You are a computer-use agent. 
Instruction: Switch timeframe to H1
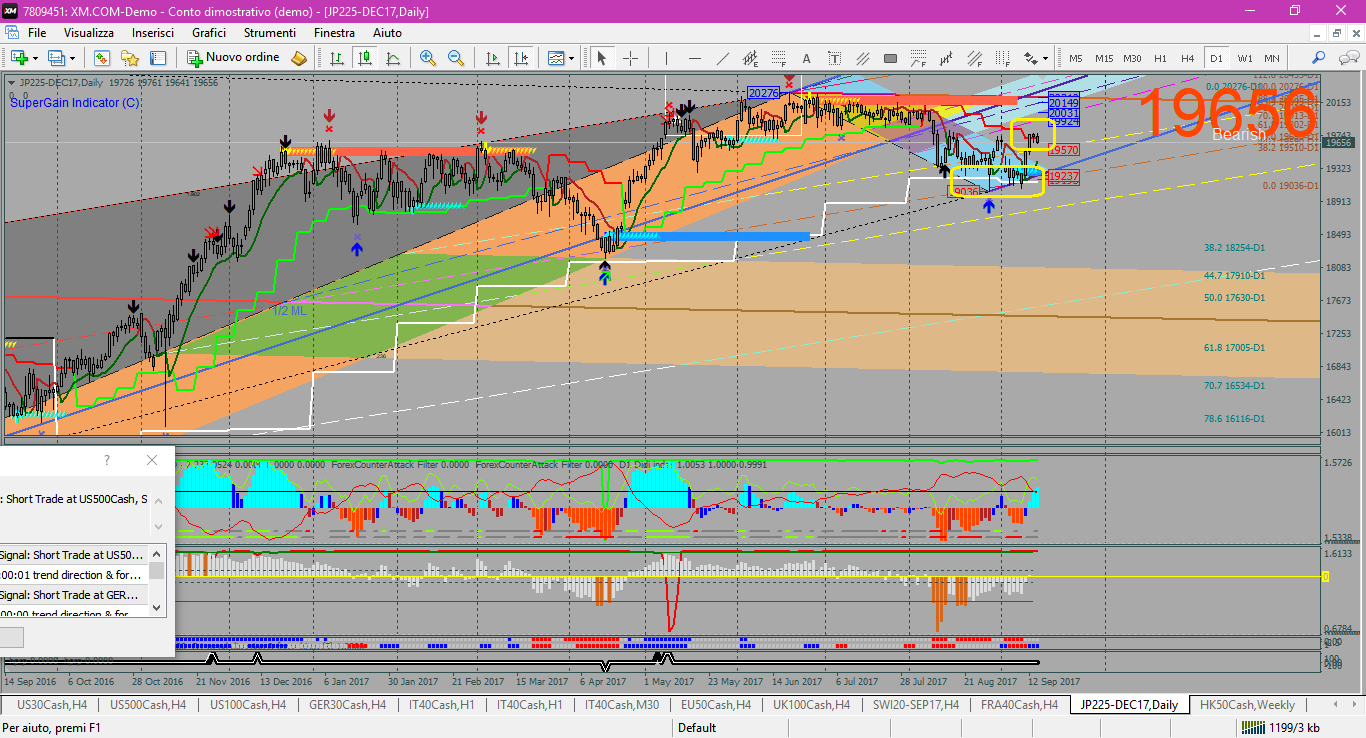tap(1160, 58)
